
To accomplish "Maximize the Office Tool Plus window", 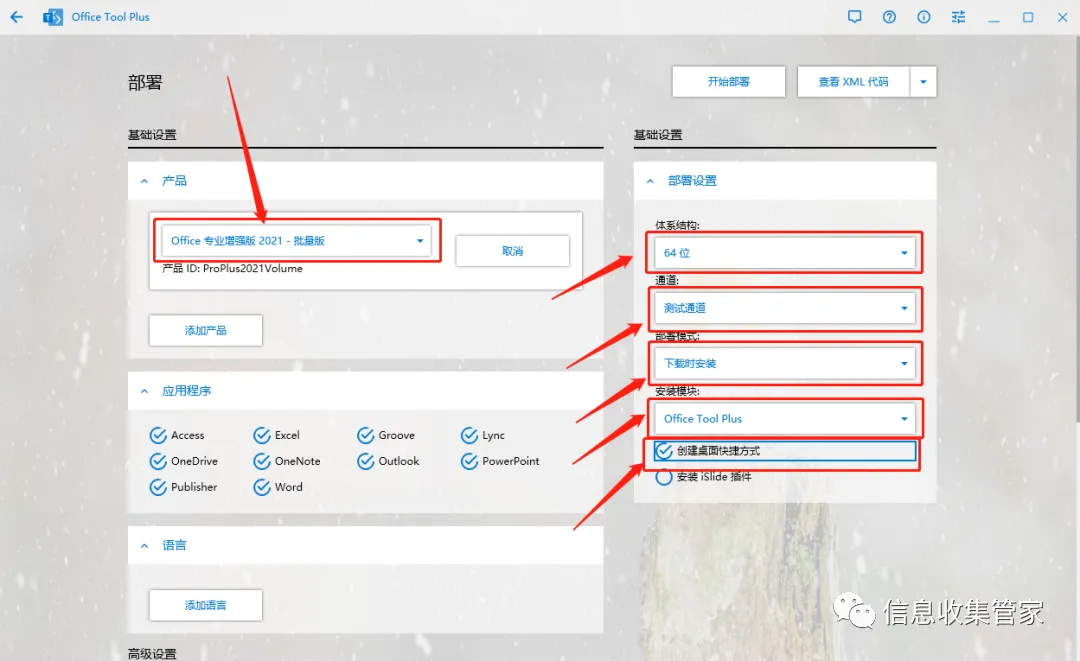I will click(x=1028, y=17).
